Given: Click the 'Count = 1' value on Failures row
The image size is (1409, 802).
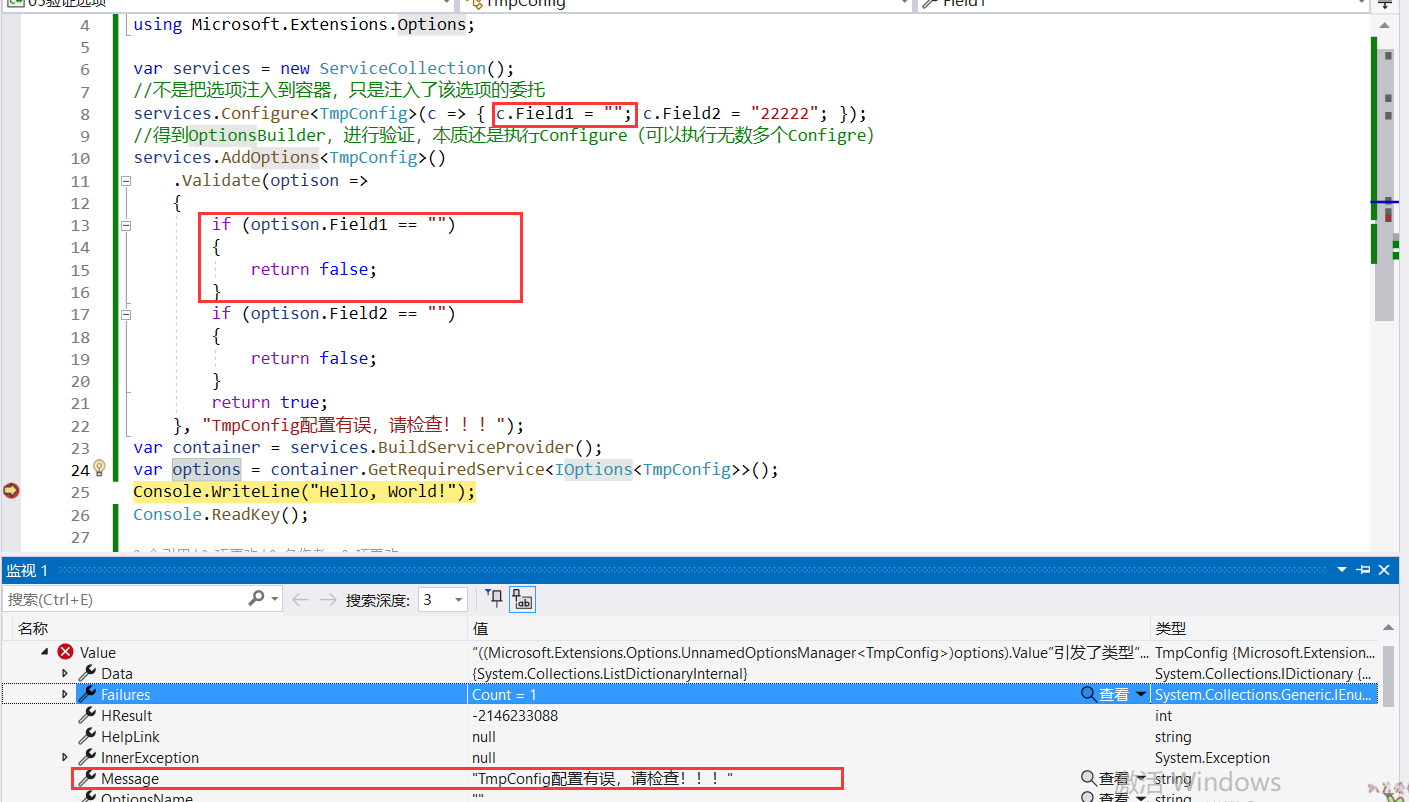Looking at the screenshot, I should 505,694.
